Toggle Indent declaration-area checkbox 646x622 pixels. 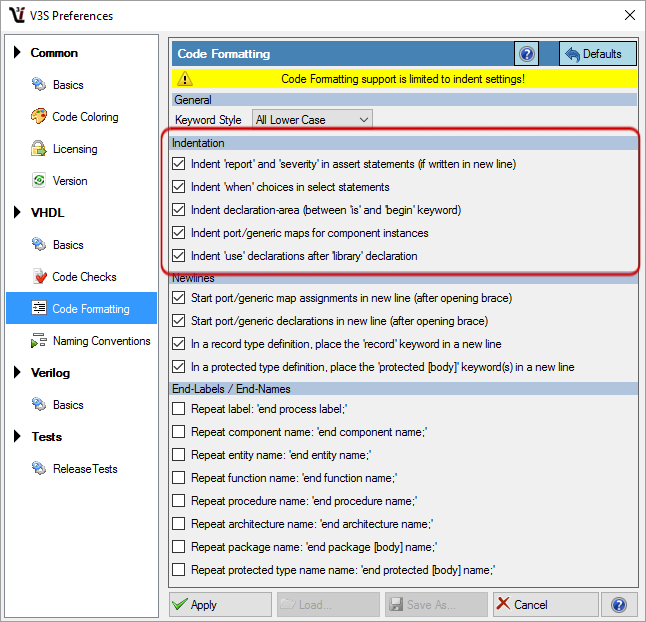(x=178, y=210)
